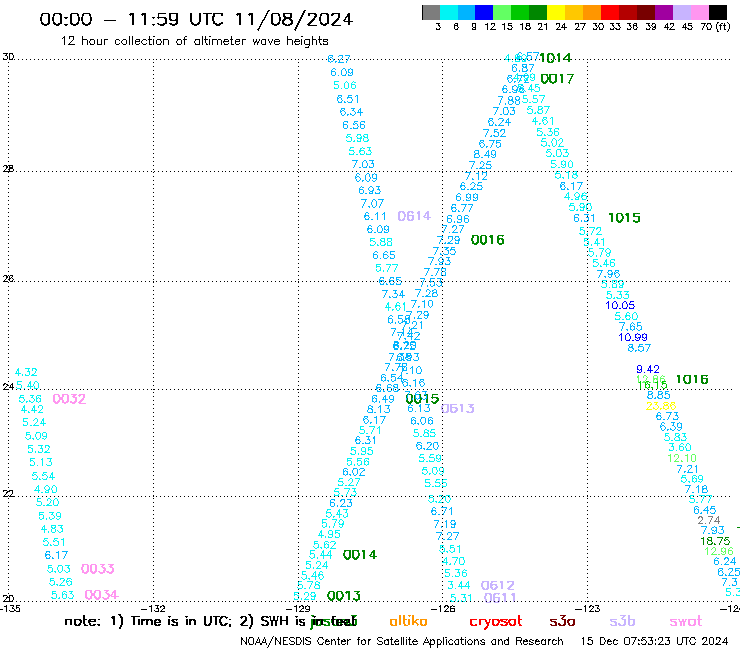
Task: Click the time stamp '0015'
Action: [422, 399]
